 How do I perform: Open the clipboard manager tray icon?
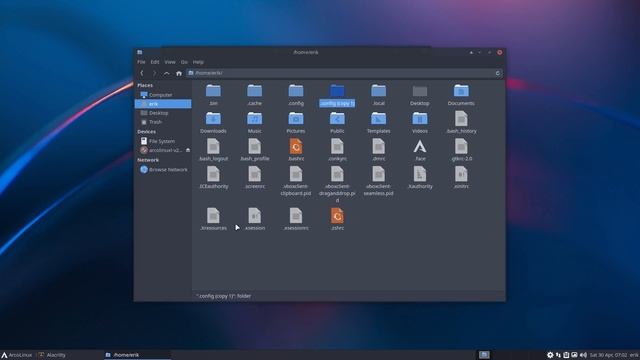[x=566, y=355]
